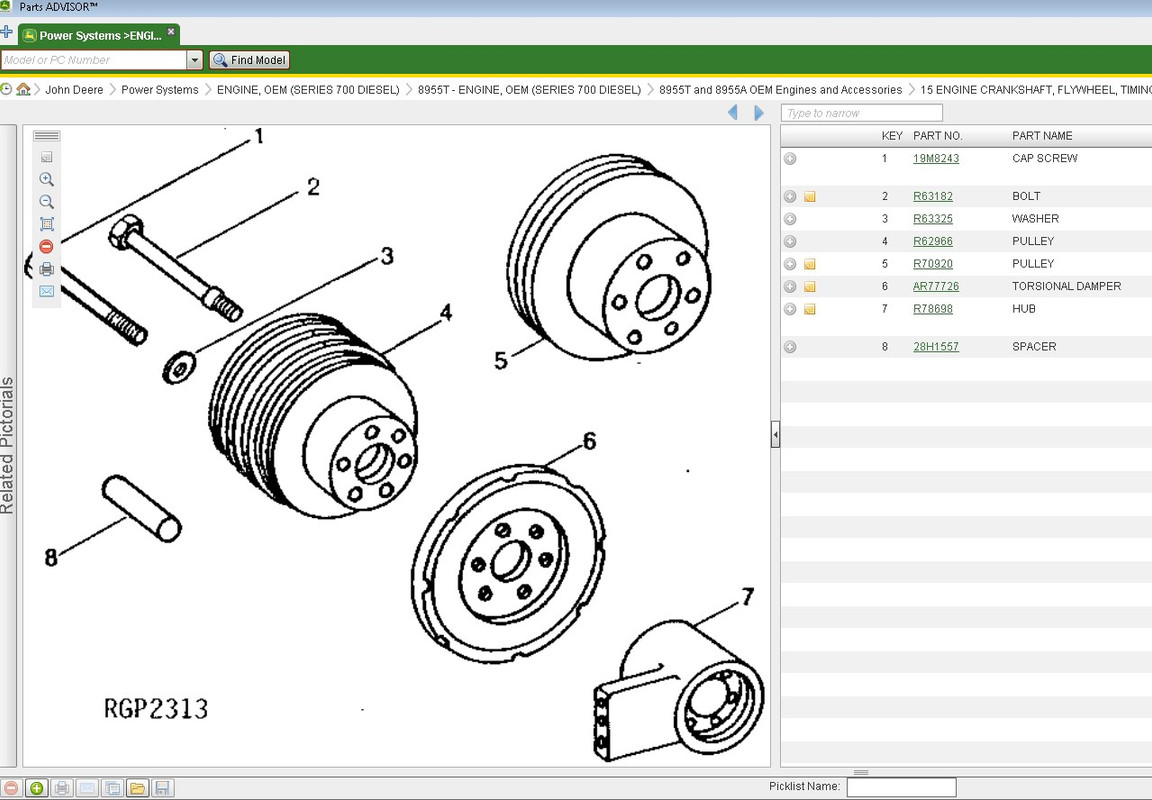This screenshot has height=800, width=1152.
Task: Fit the diagram to the window
Action: [x=46, y=224]
